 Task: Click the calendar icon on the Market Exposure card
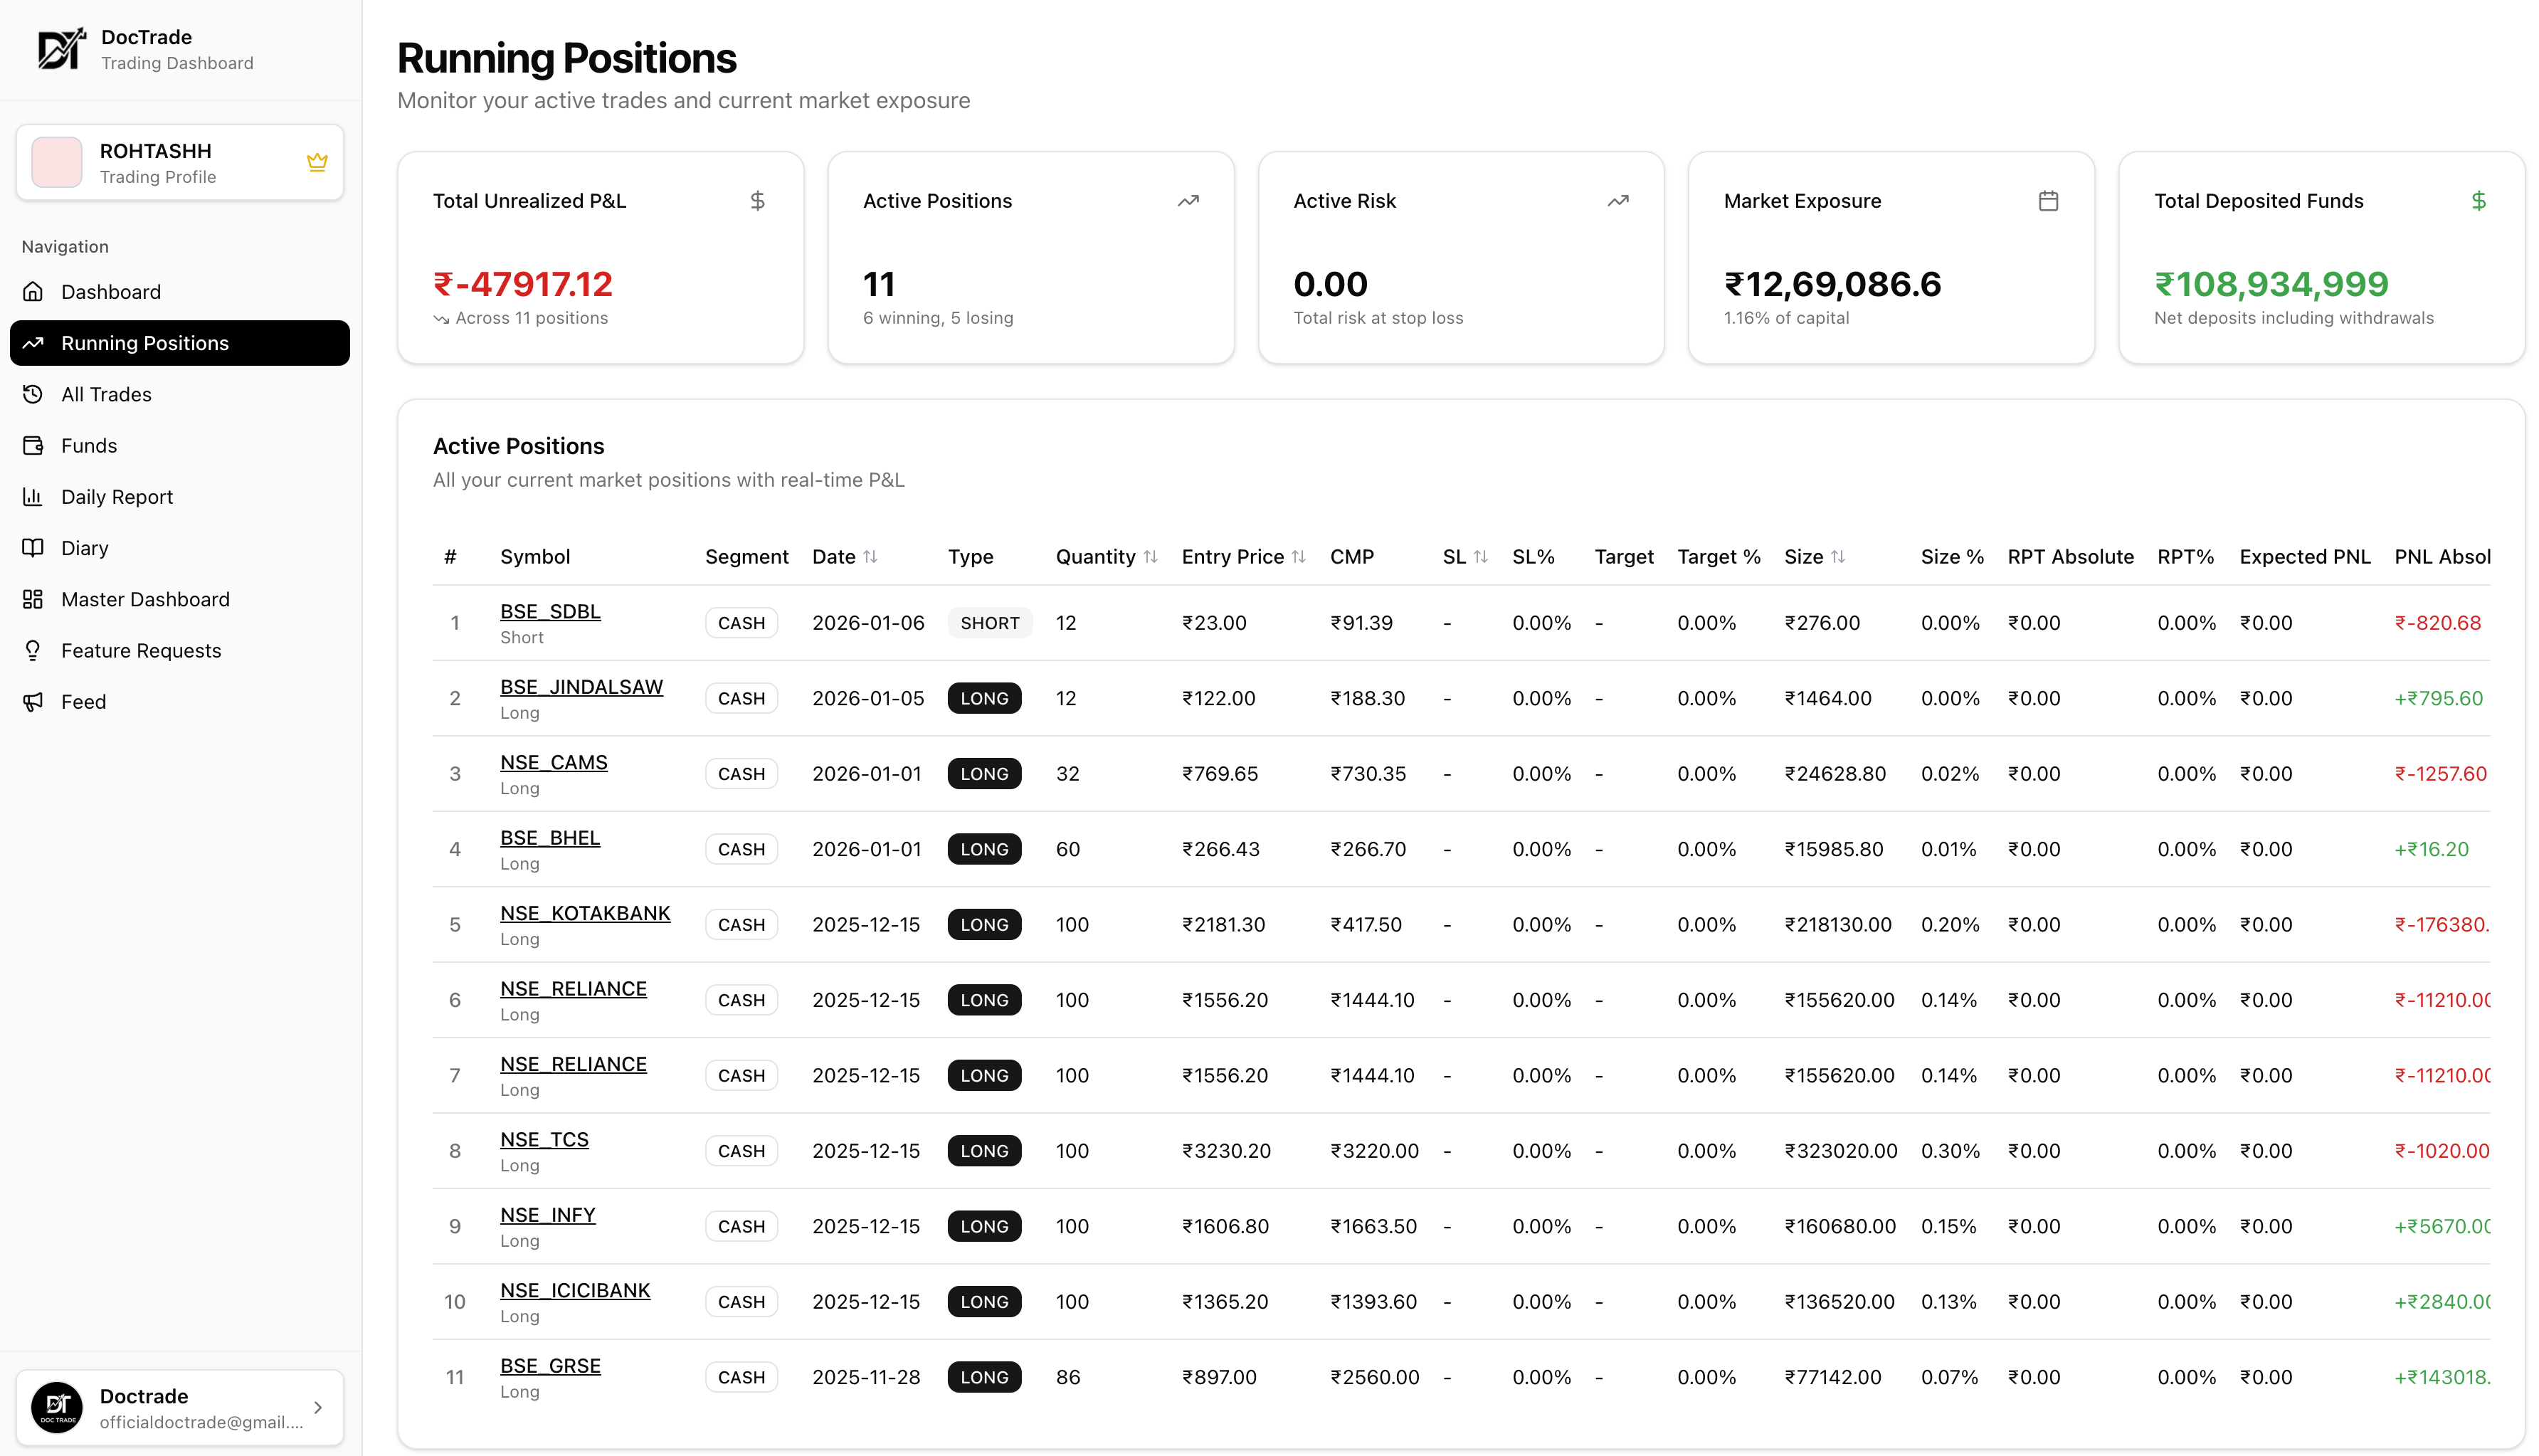click(2047, 201)
